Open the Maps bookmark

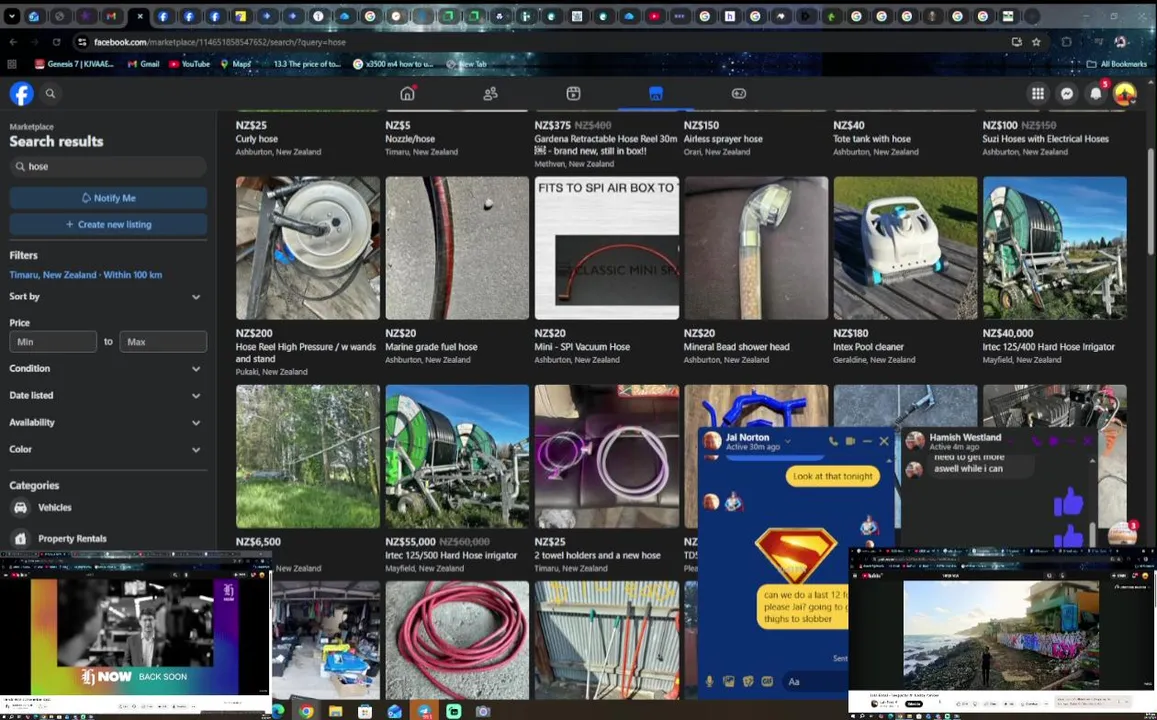coord(235,64)
